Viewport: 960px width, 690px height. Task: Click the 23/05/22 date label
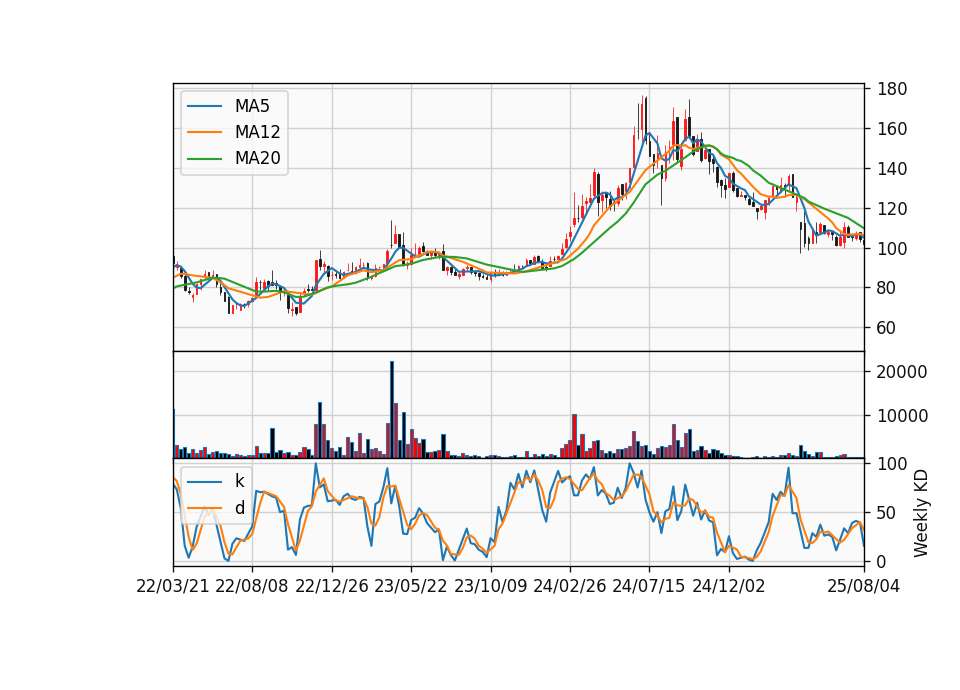[x=411, y=586]
